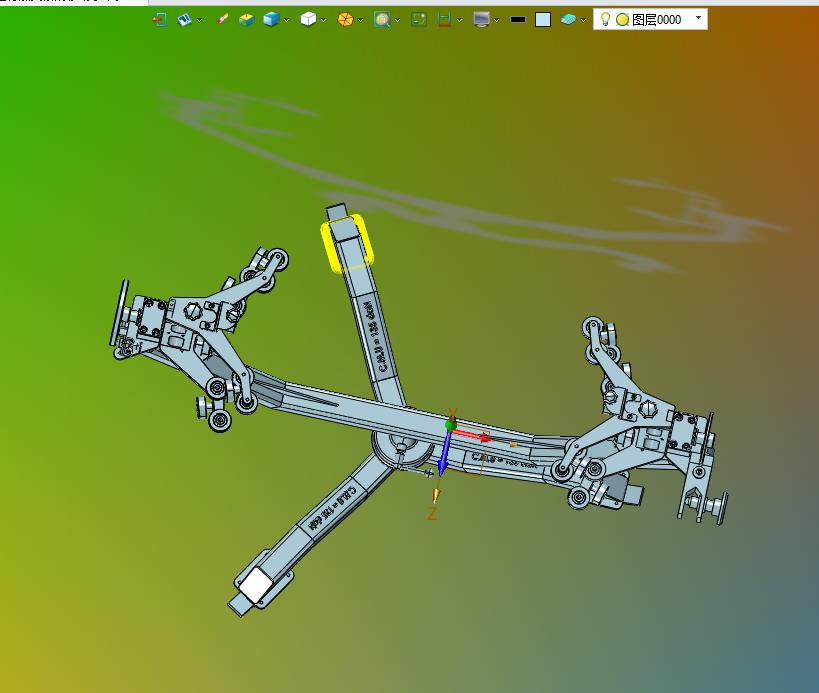The height and width of the screenshot is (693, 819).
Task: Toggle the light bulb layer visibility icon
Action: (605, 19)
